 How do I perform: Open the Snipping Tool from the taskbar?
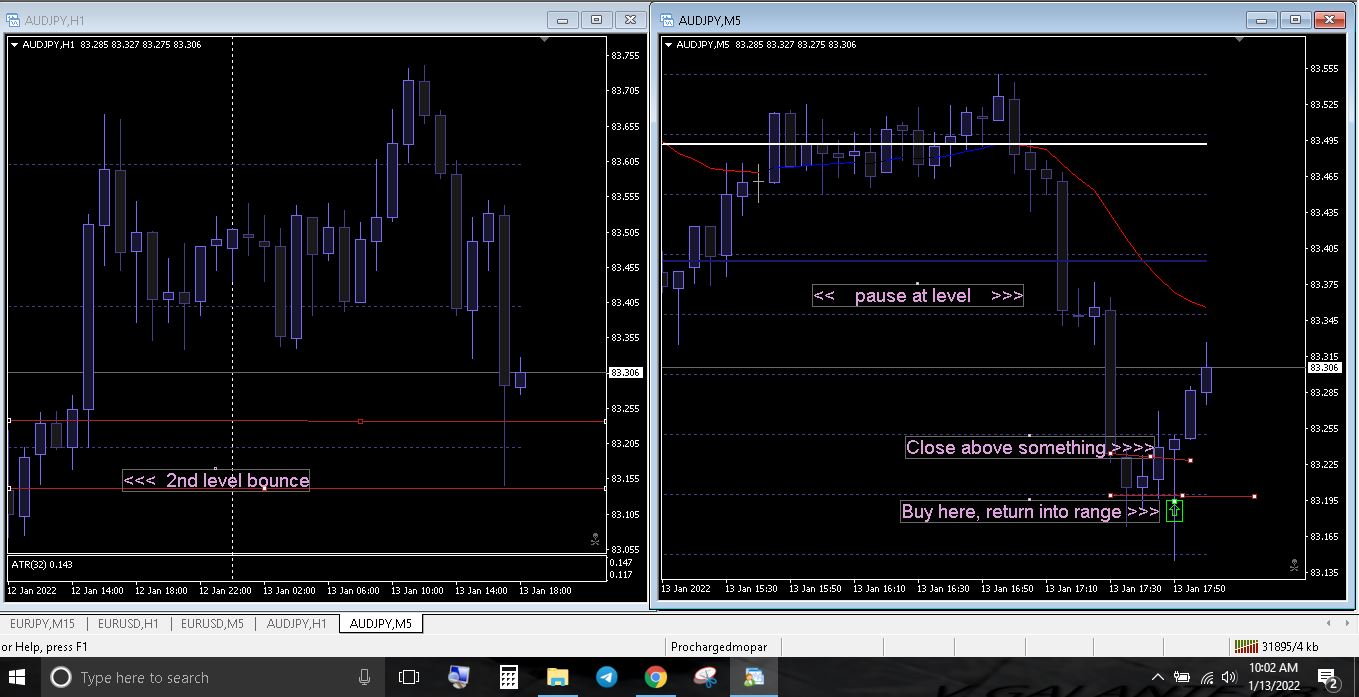coord(705,677)
